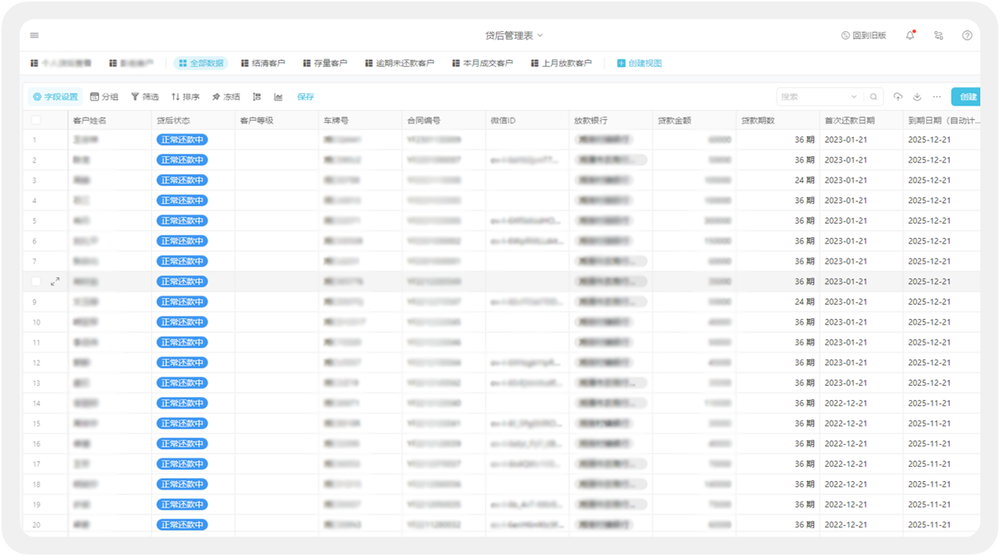
Task: Open the row height adjustment icon
Action: 257,97
